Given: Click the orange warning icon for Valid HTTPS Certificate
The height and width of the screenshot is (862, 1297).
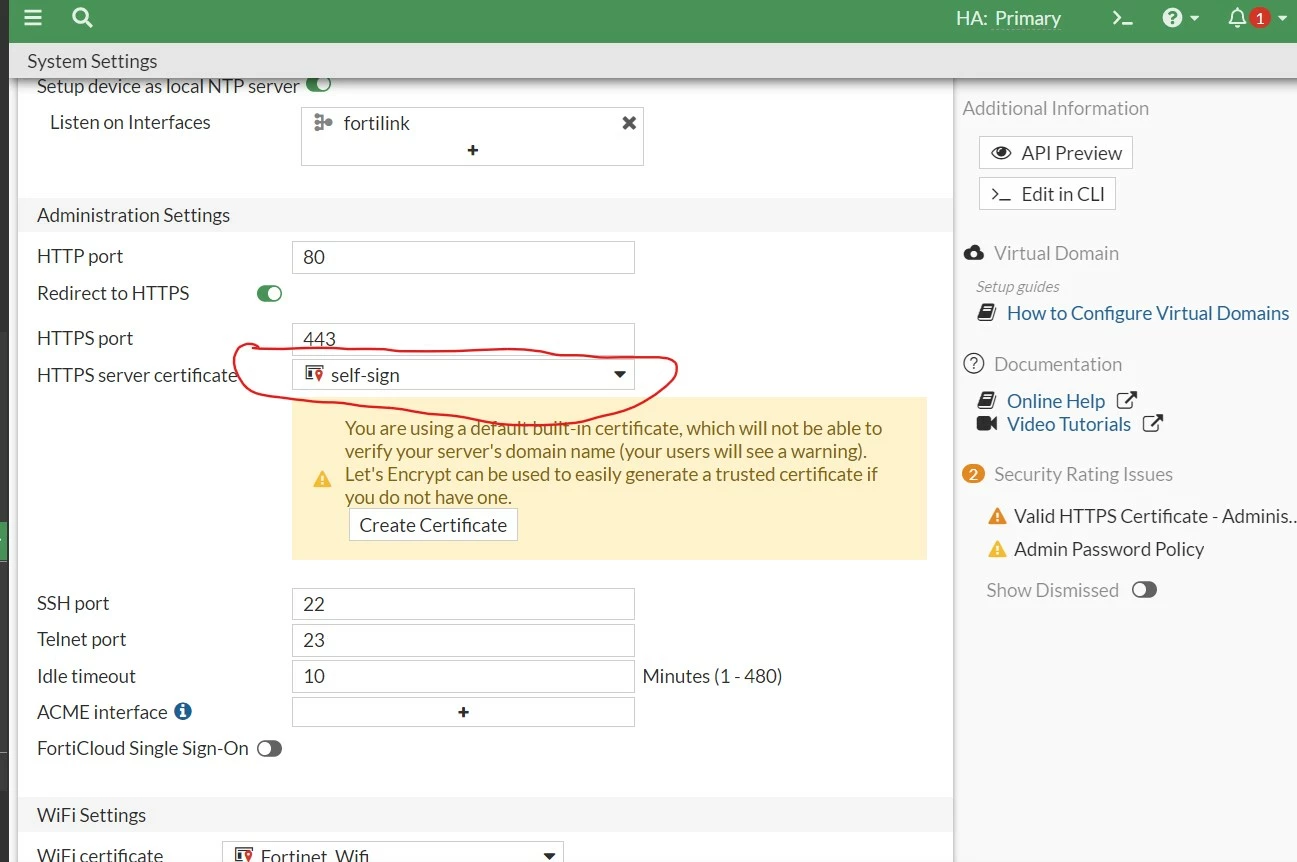Looking at the screenshot, I should (x=997, y=516).
